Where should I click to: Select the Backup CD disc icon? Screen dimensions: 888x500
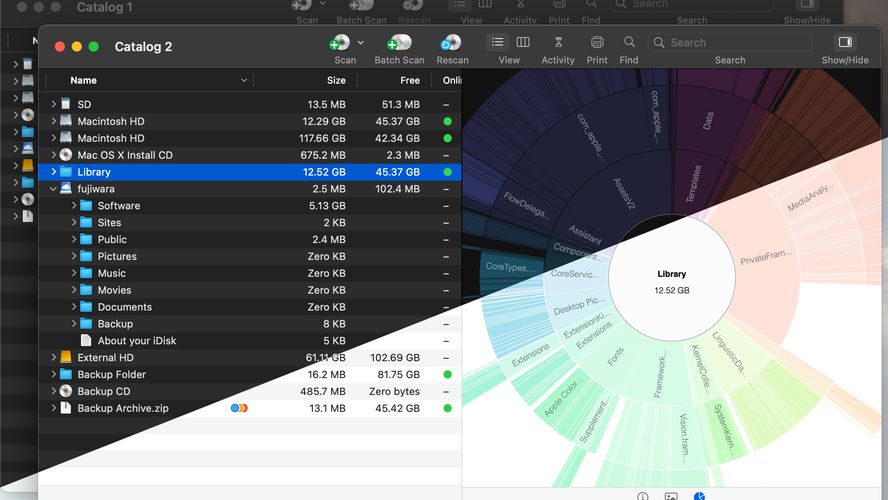point(66,391)
